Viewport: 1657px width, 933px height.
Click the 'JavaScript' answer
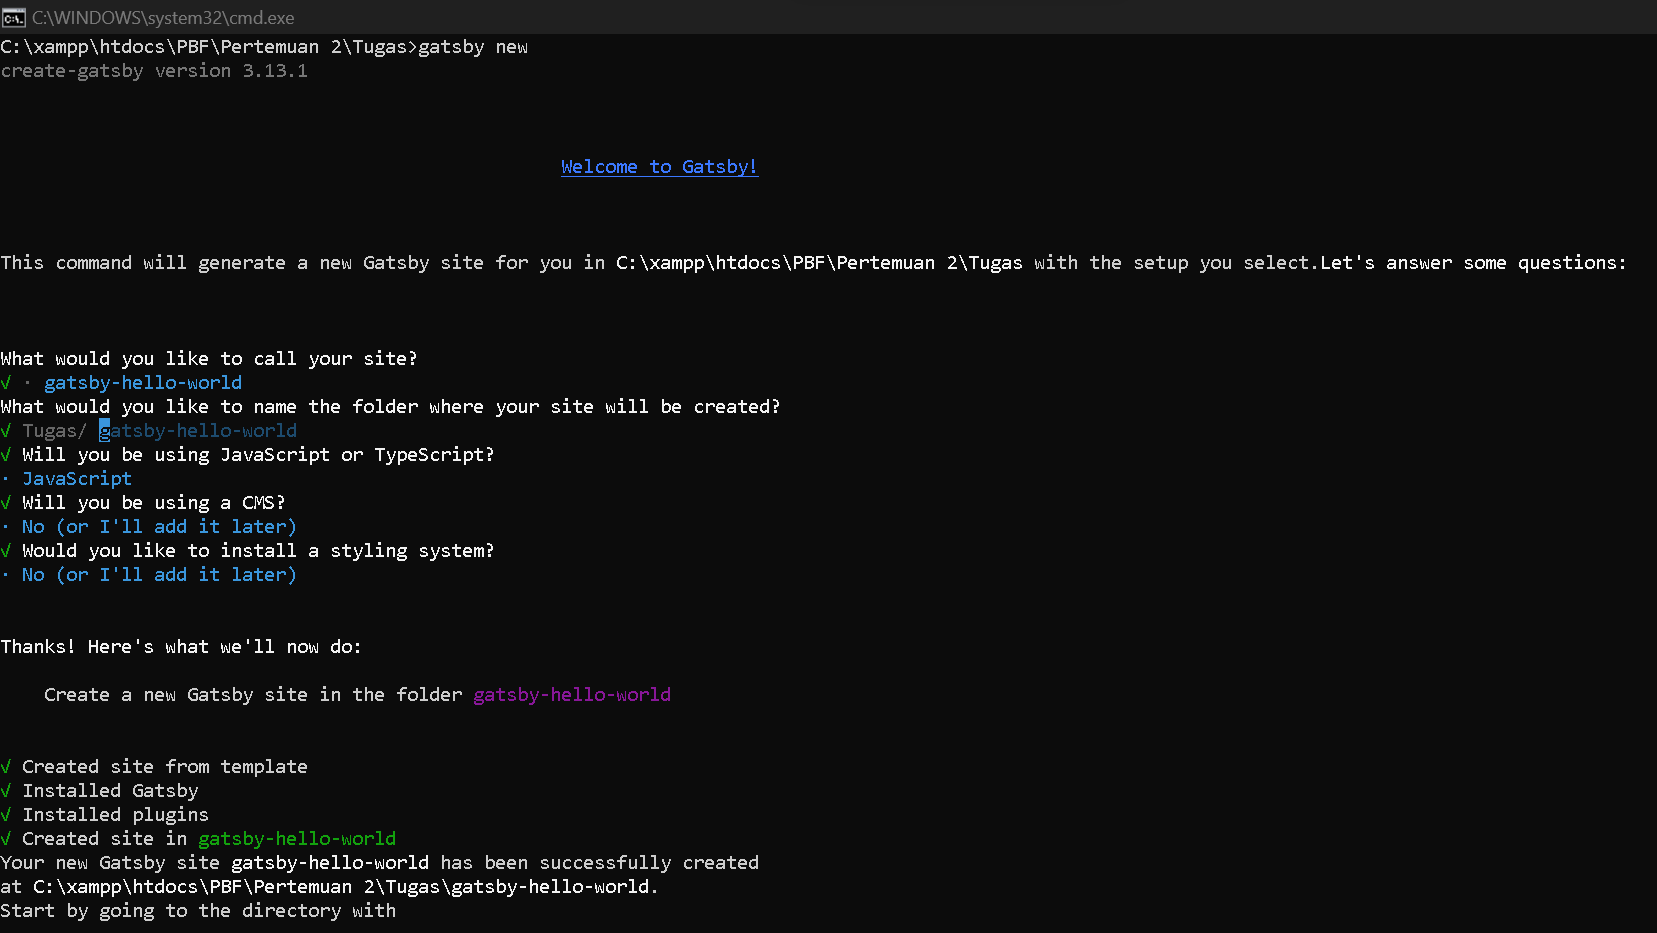coord(77,479)
